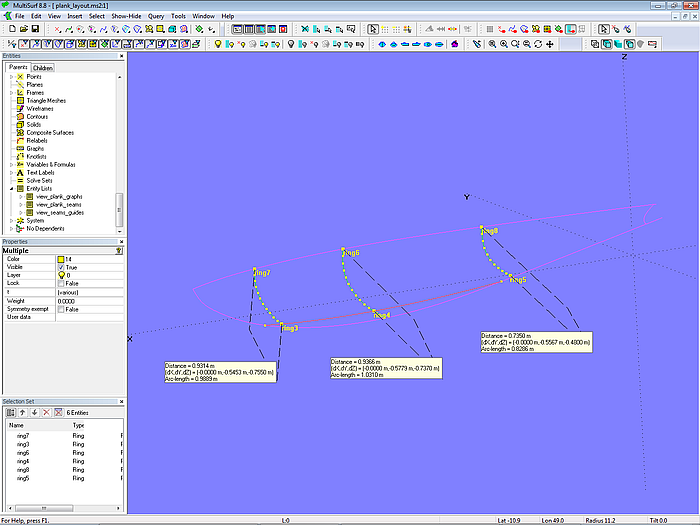The image size is (700, 525).
Task: Click the yellow Color swatch in Properties
Action: [x=62, y=259]
